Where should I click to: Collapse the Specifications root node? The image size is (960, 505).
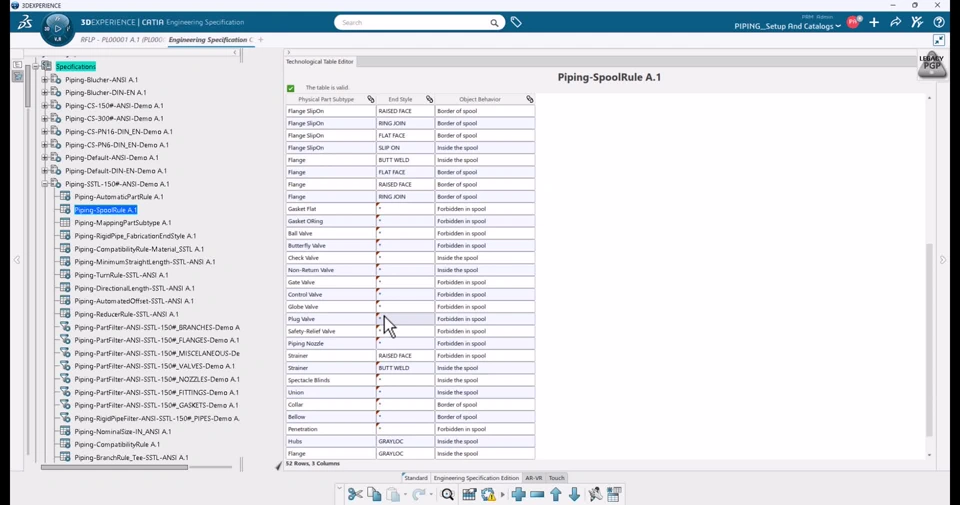click(x=36, y=66)
